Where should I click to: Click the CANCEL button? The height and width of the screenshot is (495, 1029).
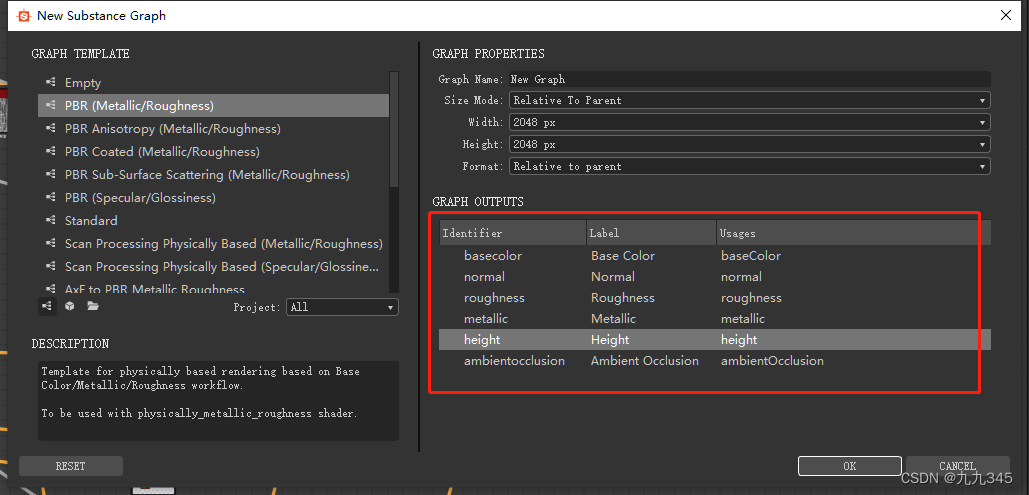pyautogui.click(x=957, y=466)
